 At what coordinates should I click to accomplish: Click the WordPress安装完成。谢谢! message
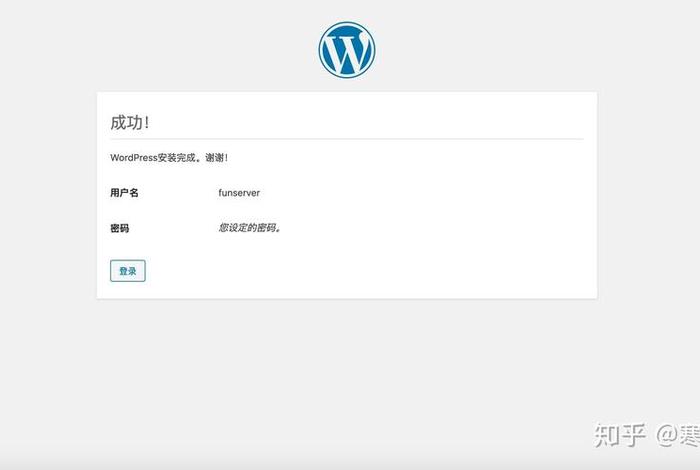click(169, 158)
